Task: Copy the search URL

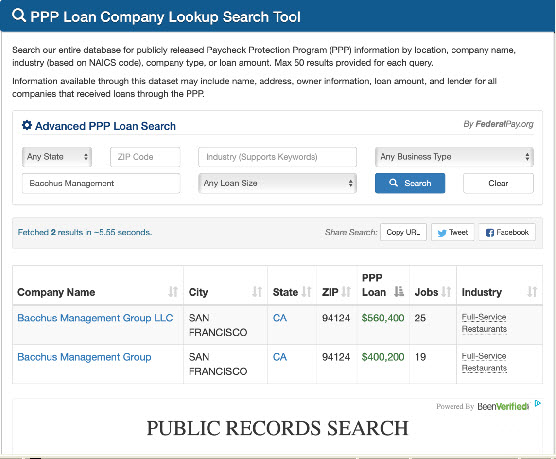Action: click(403, 232)
